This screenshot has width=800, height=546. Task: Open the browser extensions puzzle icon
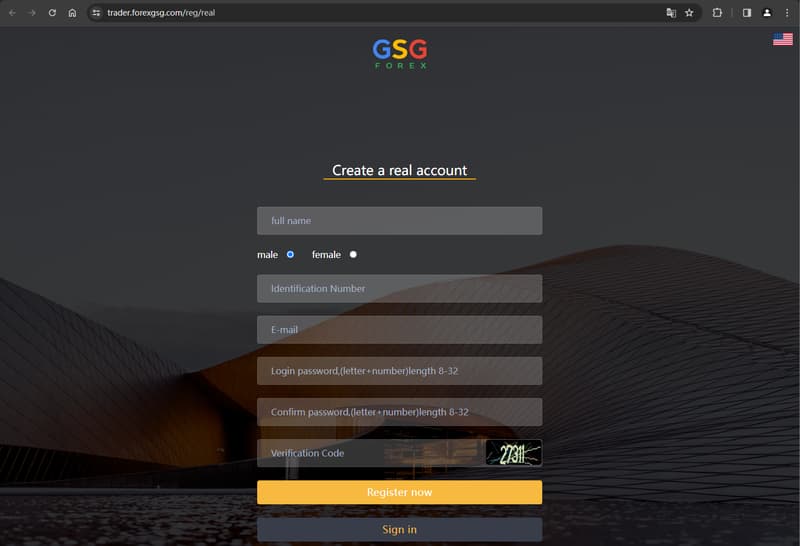click(717, 13)
